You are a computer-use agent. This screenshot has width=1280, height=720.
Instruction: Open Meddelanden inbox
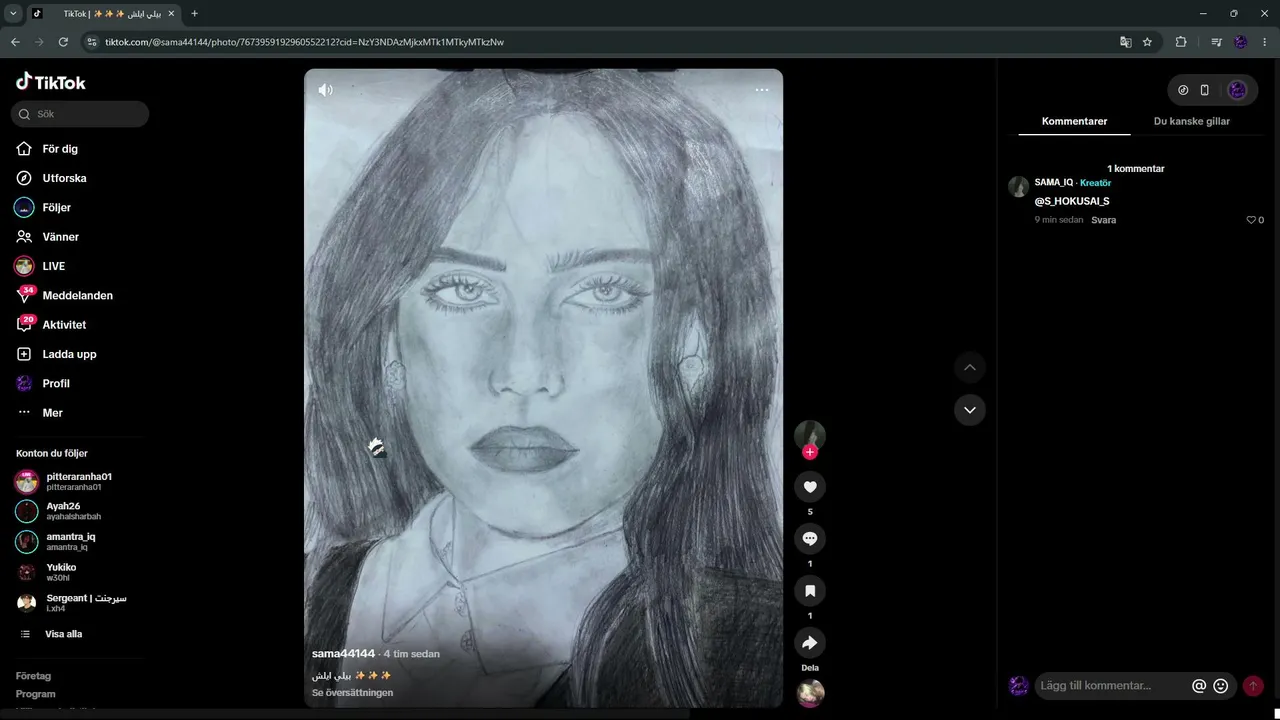[x=77, y=295]
